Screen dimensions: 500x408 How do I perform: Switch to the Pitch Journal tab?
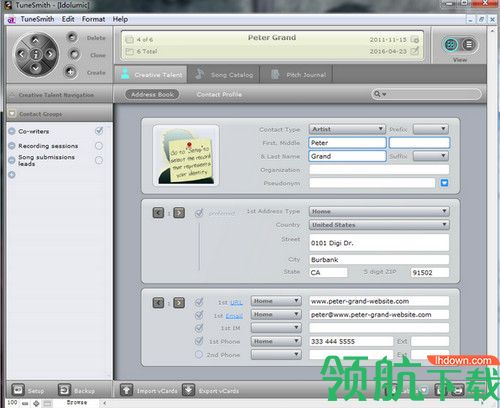297,74
